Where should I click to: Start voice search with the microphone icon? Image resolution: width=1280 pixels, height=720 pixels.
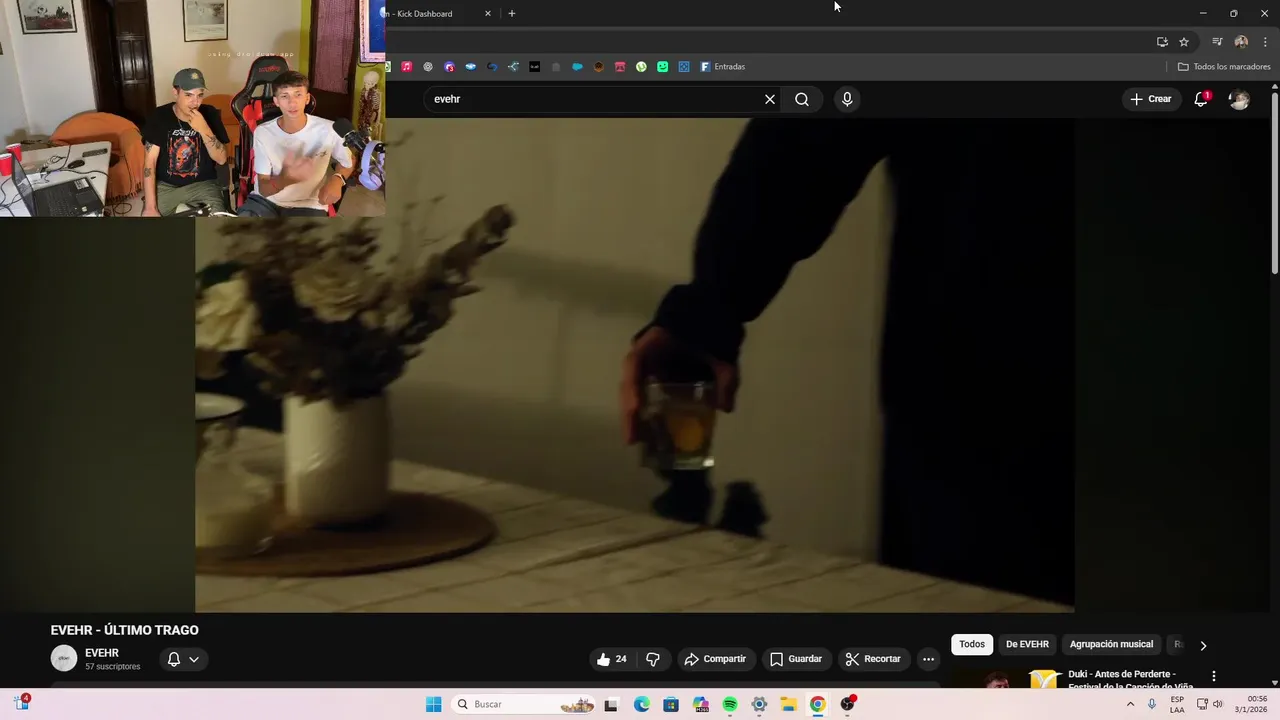[x=847, y=99]
